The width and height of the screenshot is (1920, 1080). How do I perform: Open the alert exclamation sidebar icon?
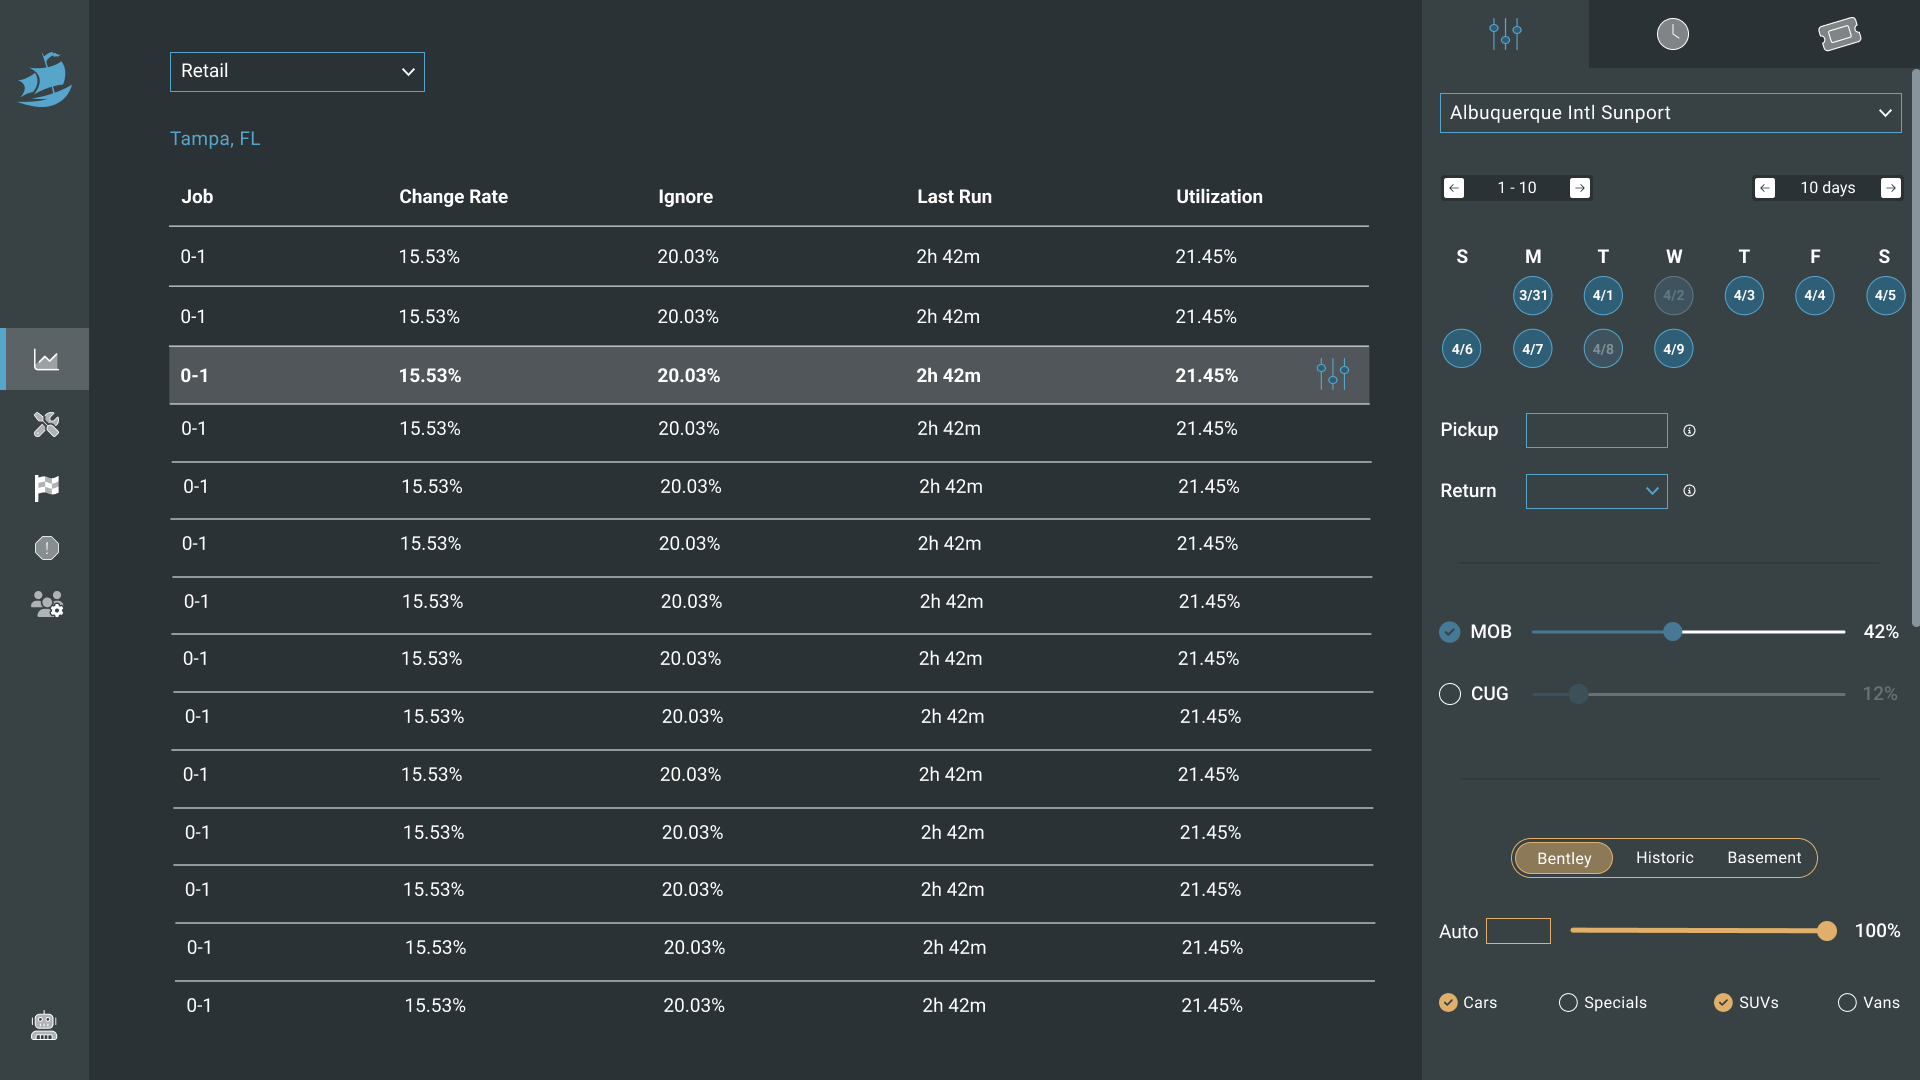point(46,548)
